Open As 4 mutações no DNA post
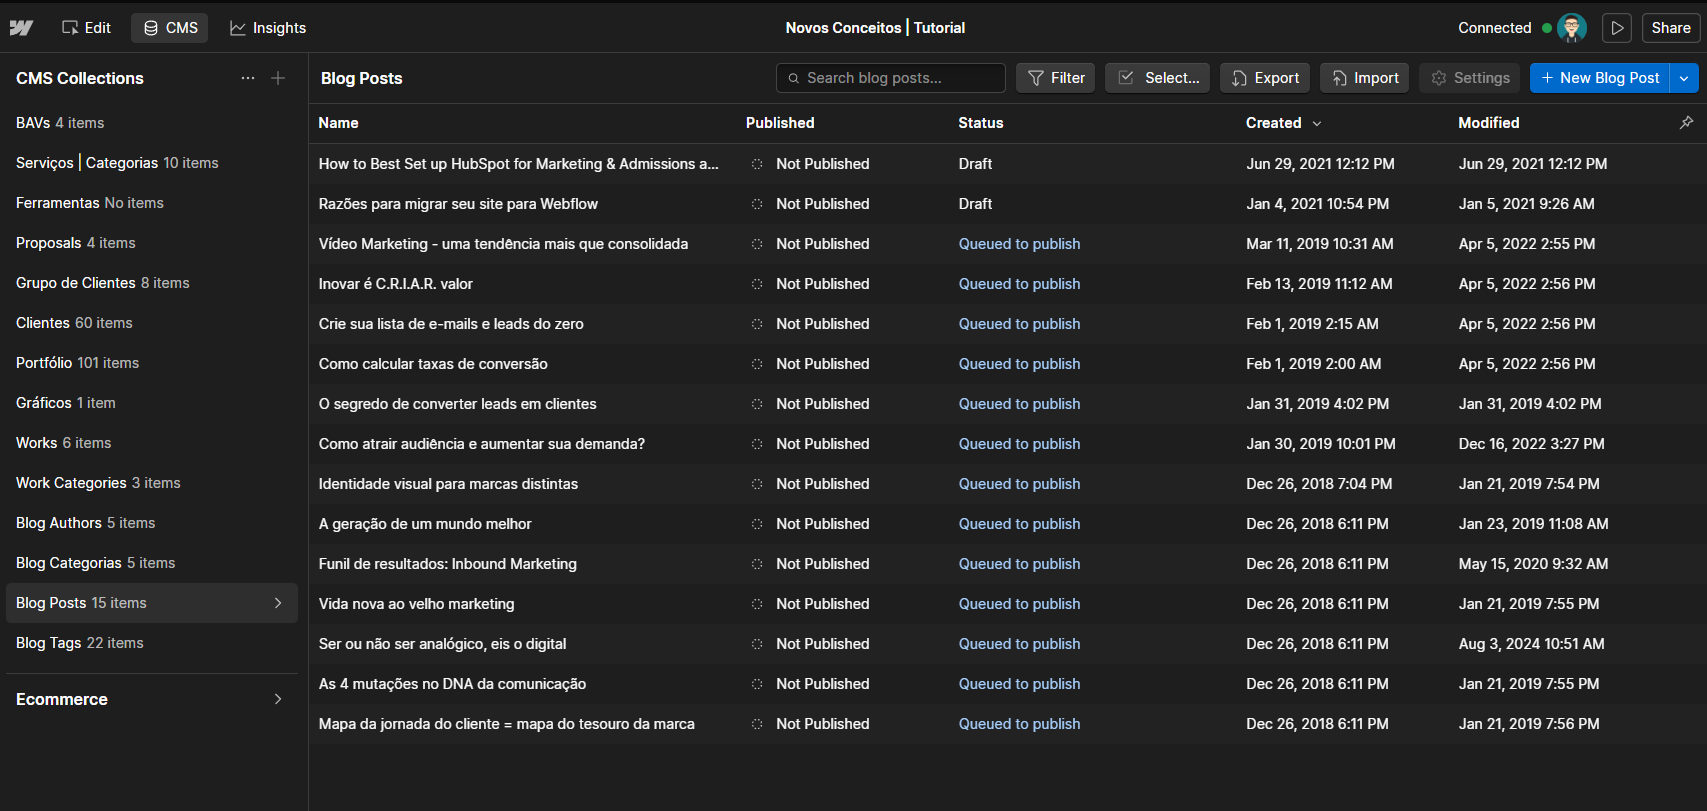This screenshot has width=1707, height=811. tap(452, 684)
